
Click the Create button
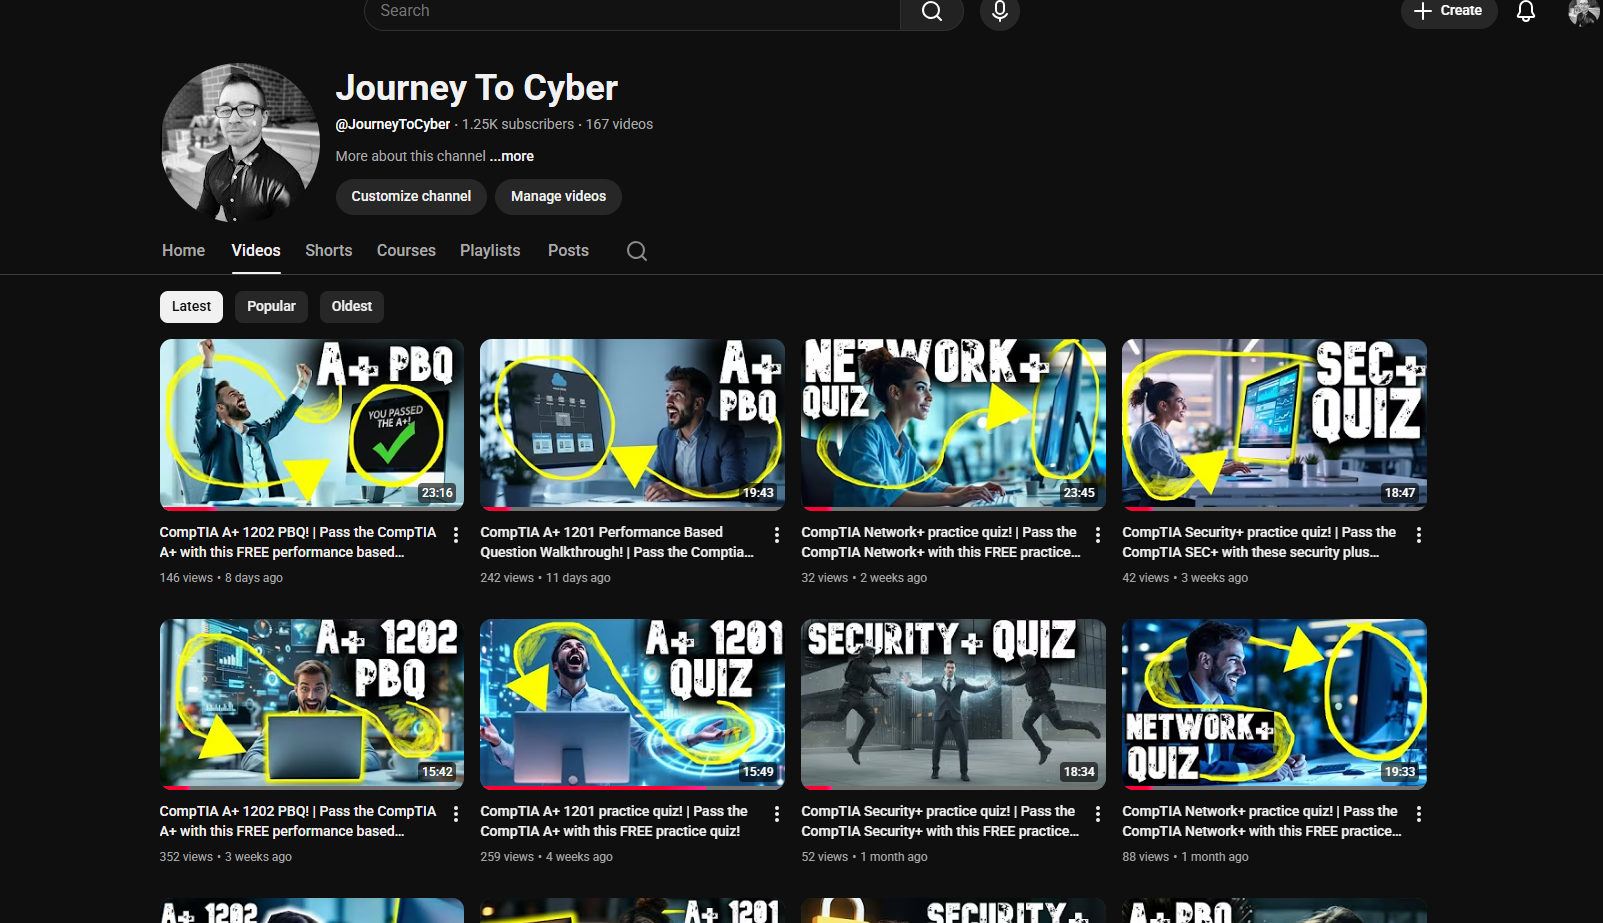coord(1449,11)
